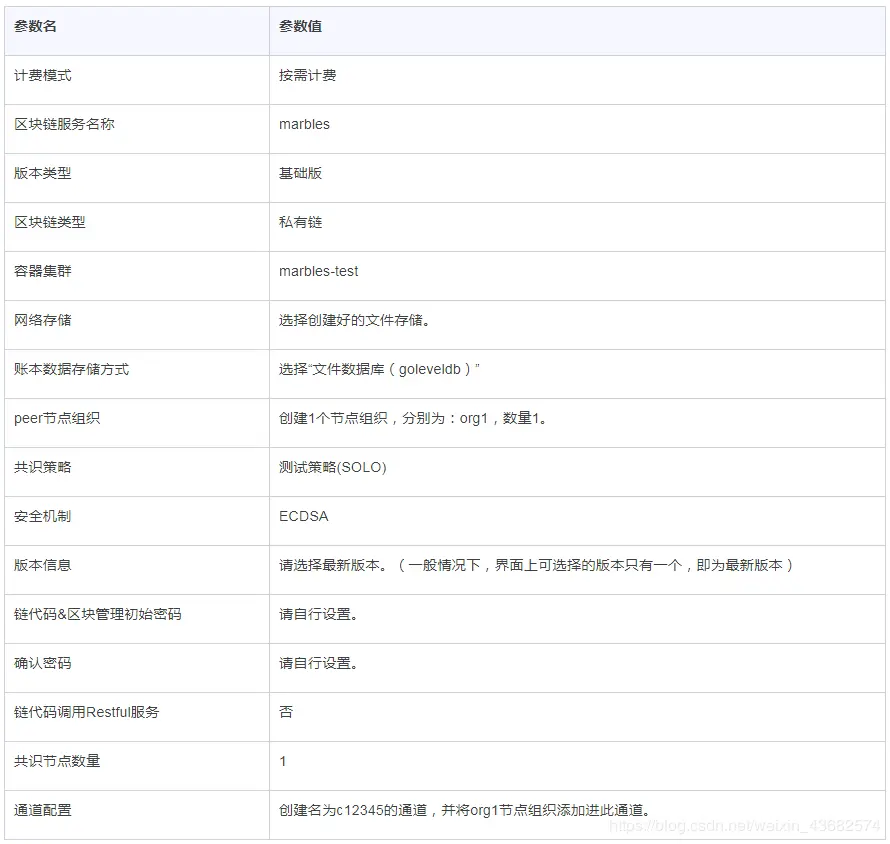Click the 安全机制 label

pos(43,516)
